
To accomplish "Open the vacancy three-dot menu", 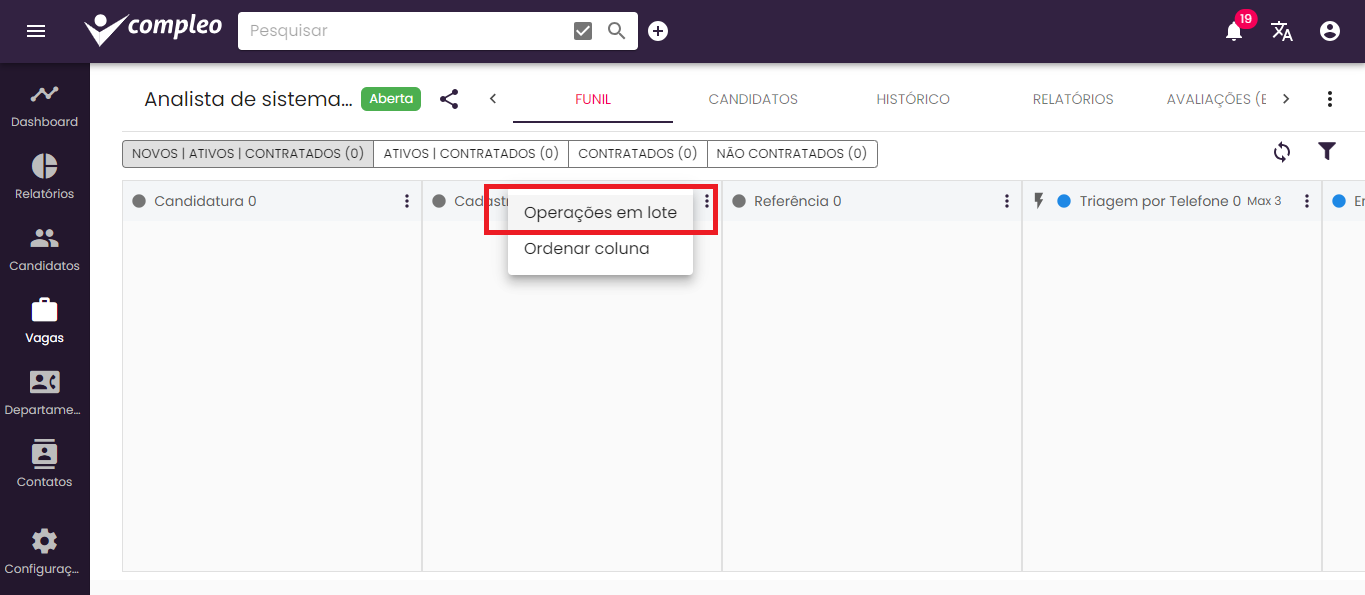I will coord(1329,99).
